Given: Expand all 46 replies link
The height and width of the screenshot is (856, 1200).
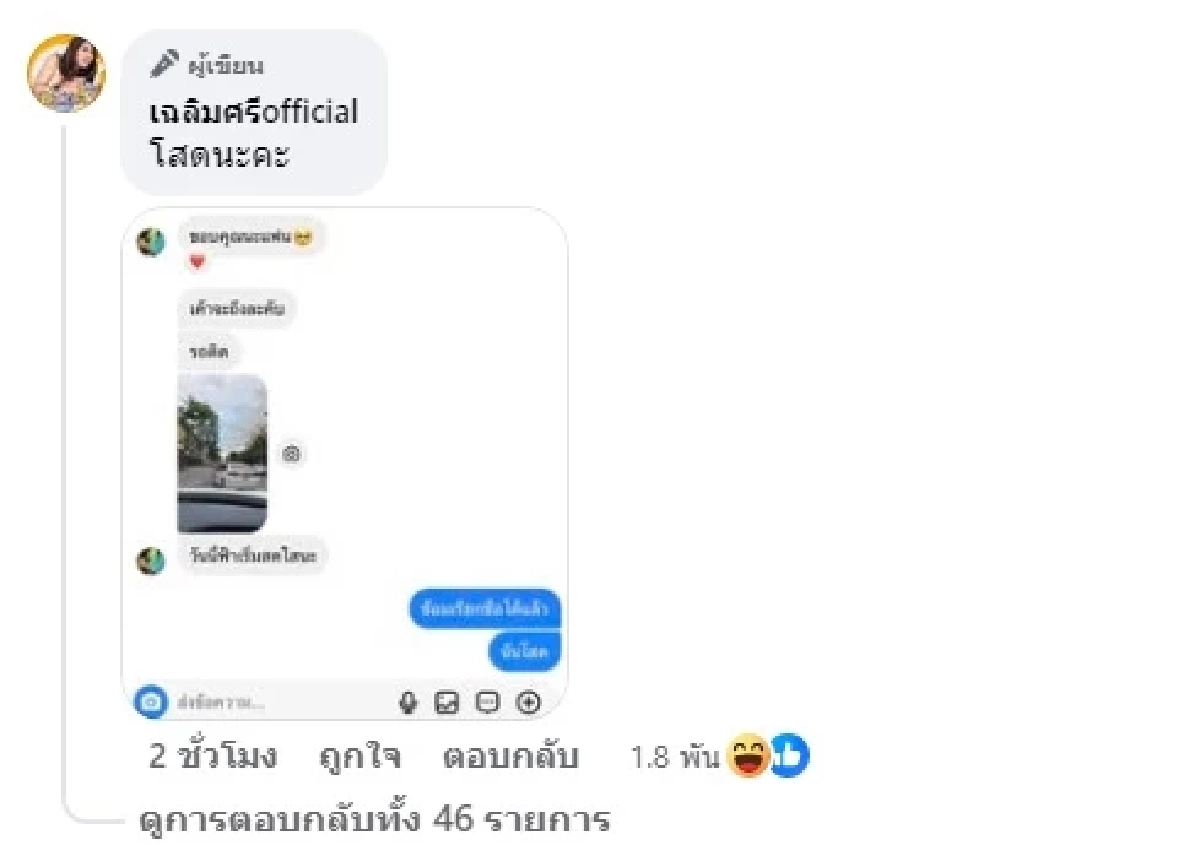Looking at the screenshot, I should (x=374, y=821).
